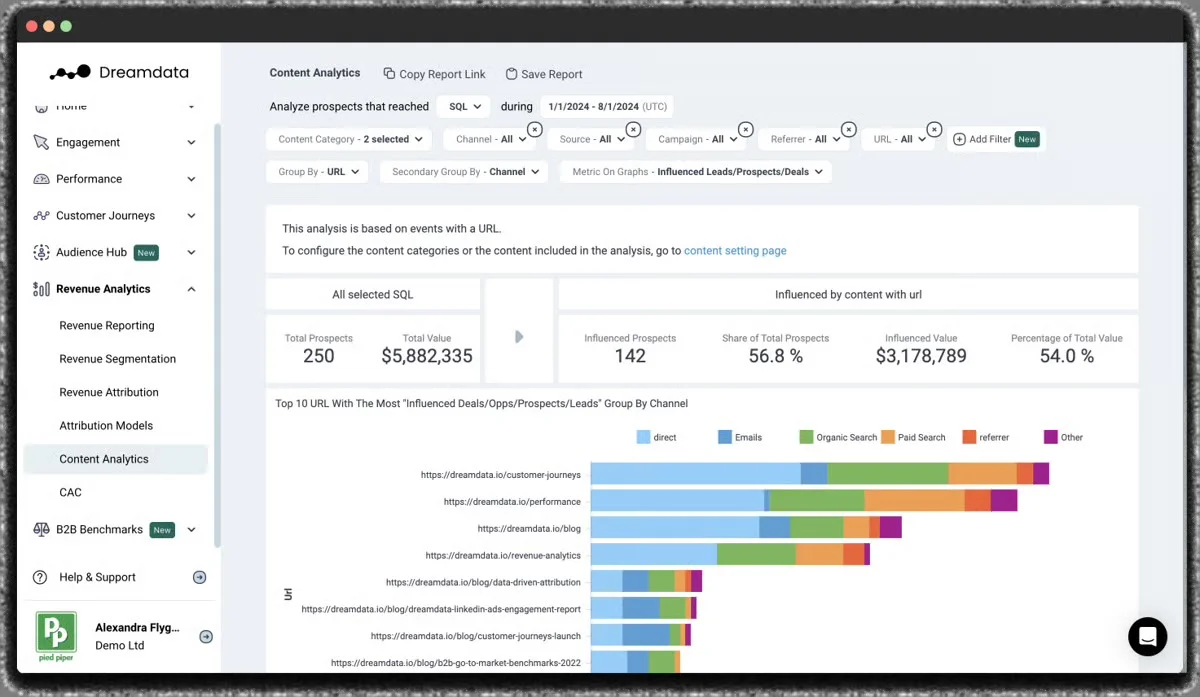1200x697 pixels.
Task: Remove the URL filter with its x
Action: 934,129
